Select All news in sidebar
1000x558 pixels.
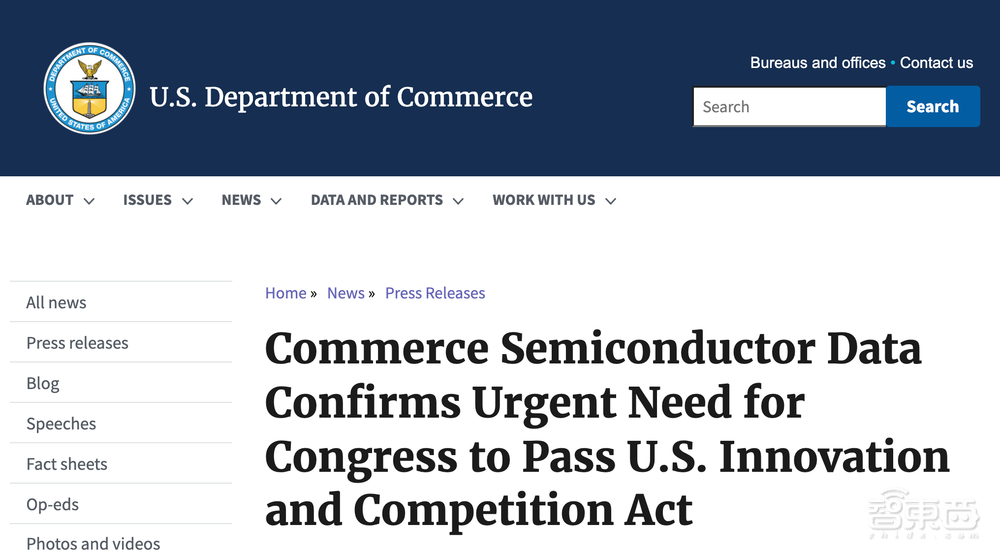[x=56, y=302]
